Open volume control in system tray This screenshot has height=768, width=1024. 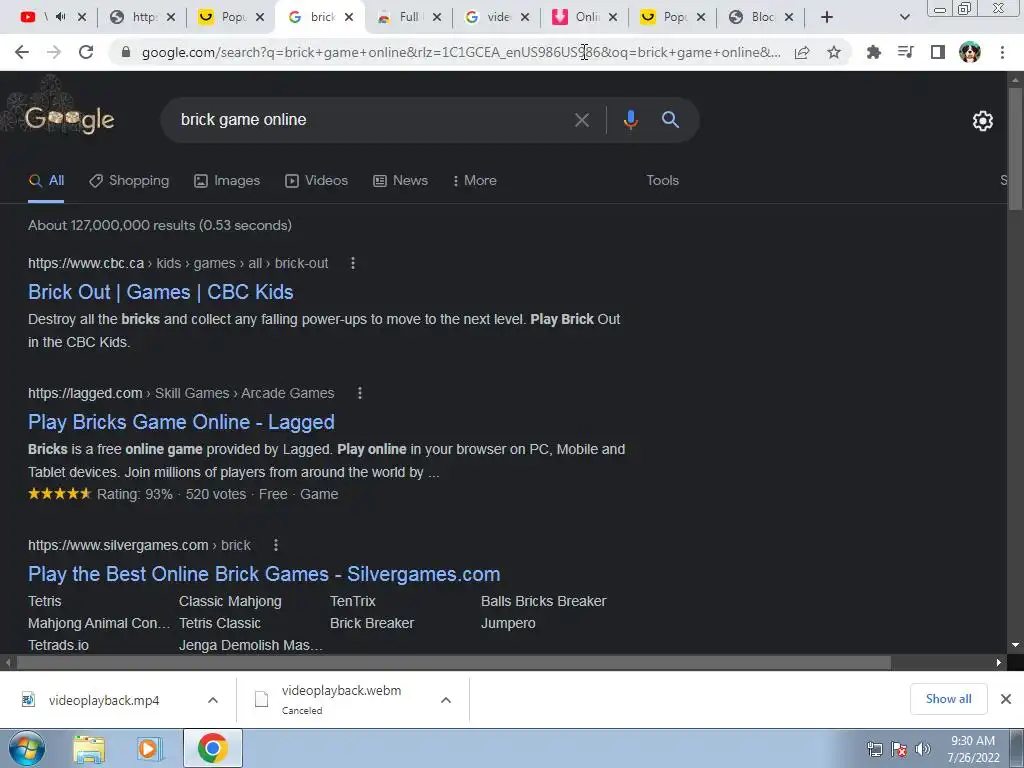pos(923,749)
